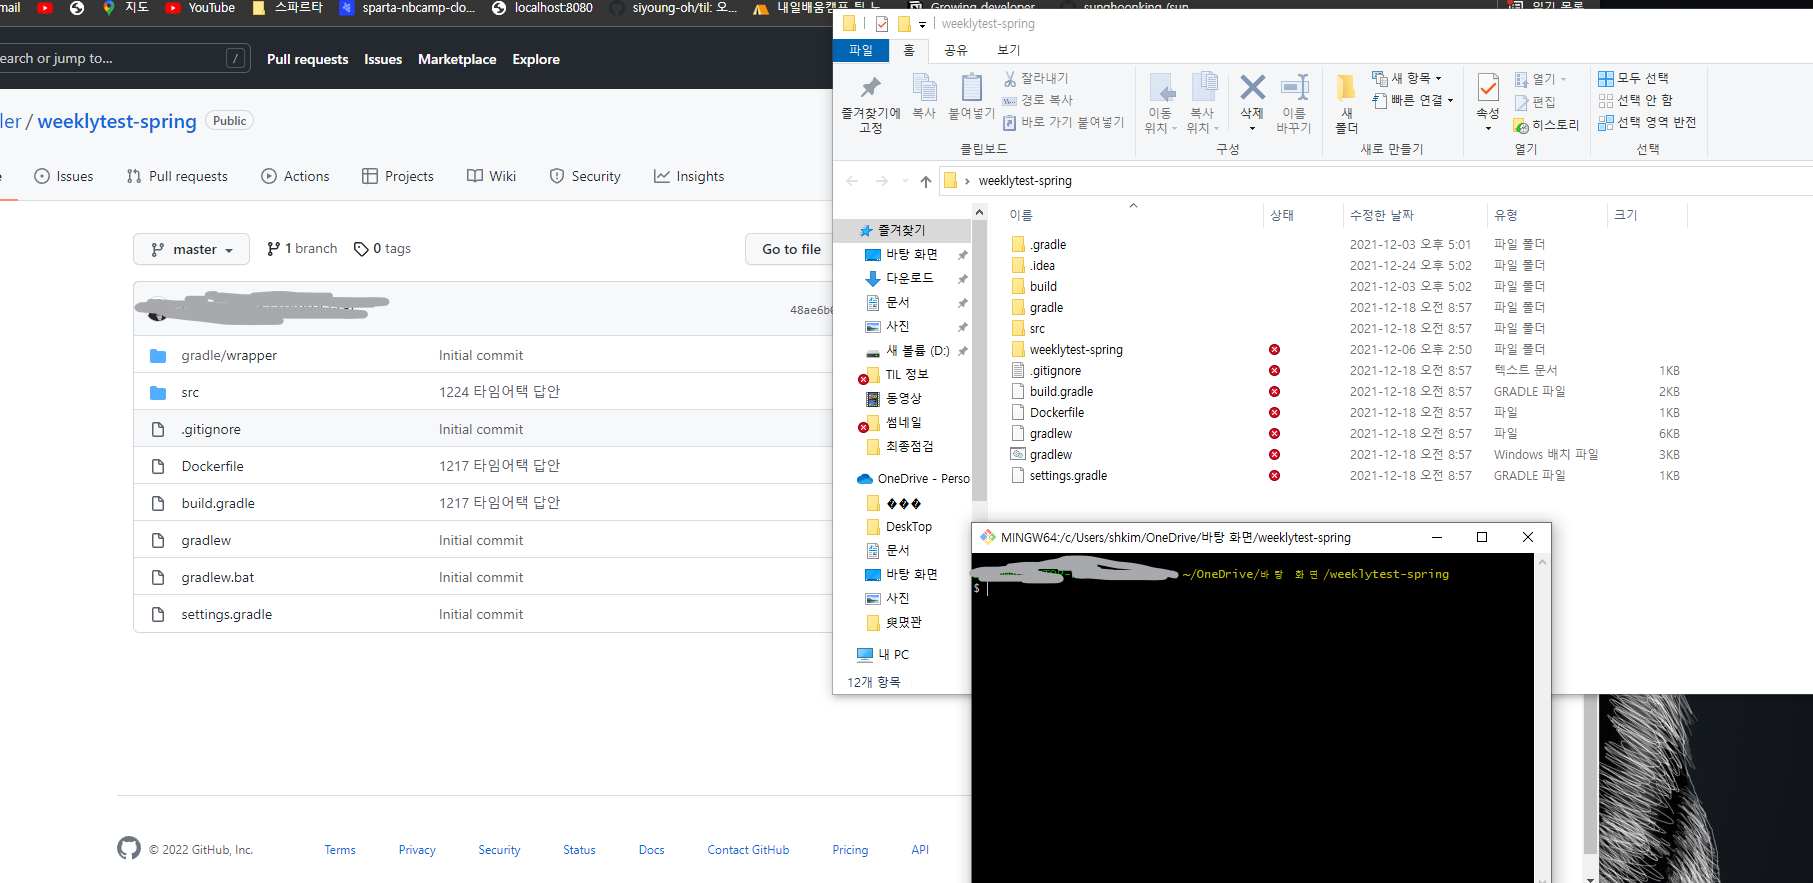Open the Insights repository tab
Image resolution: width=1813 pixels, height=883 pixels.
pyautogui.click(x=689, y=176)
